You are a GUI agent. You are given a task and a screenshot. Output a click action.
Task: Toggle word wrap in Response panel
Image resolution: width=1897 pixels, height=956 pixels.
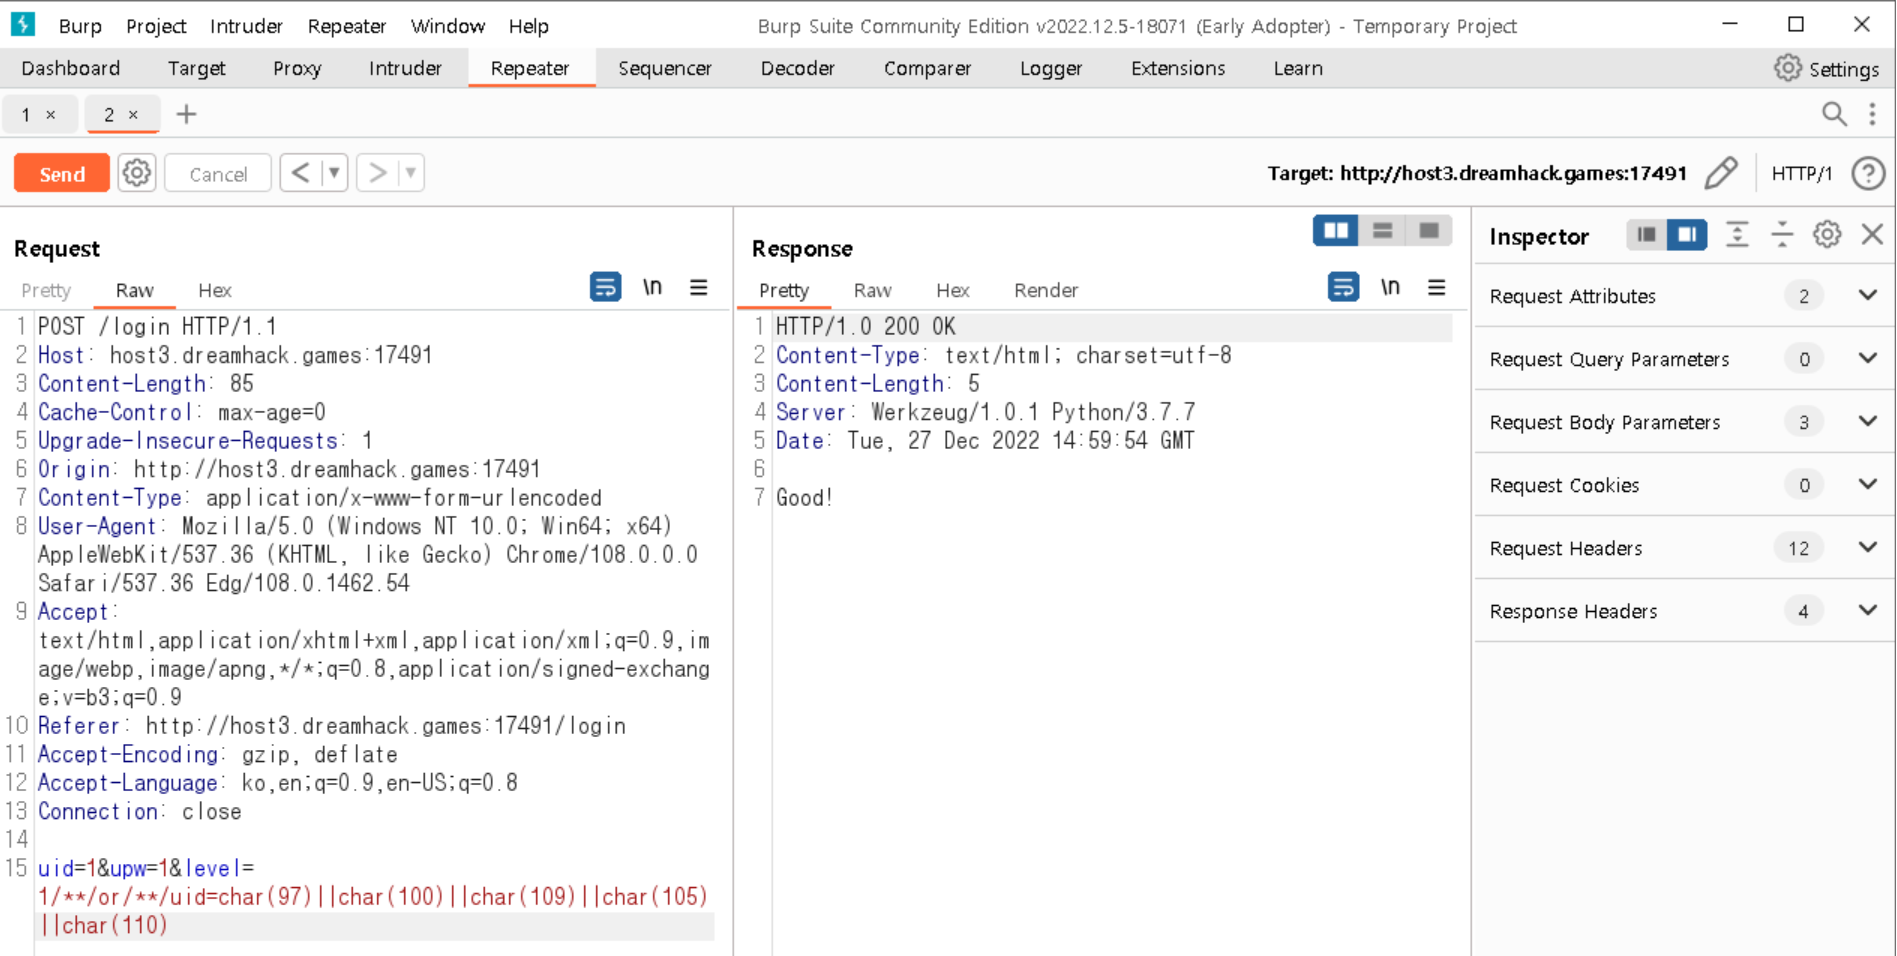point(1343,287)
